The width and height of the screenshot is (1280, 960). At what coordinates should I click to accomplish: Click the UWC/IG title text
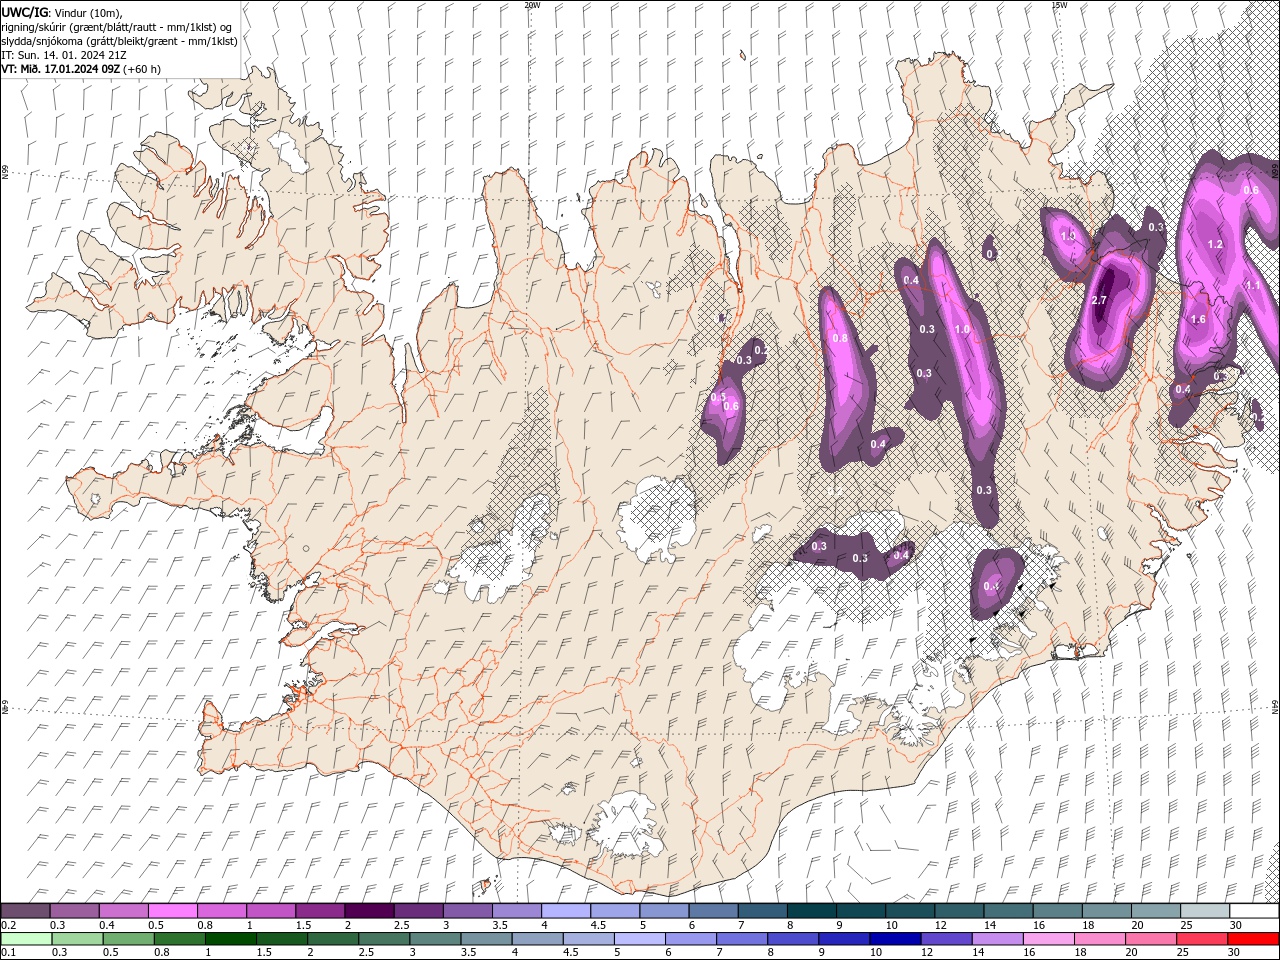26,12
